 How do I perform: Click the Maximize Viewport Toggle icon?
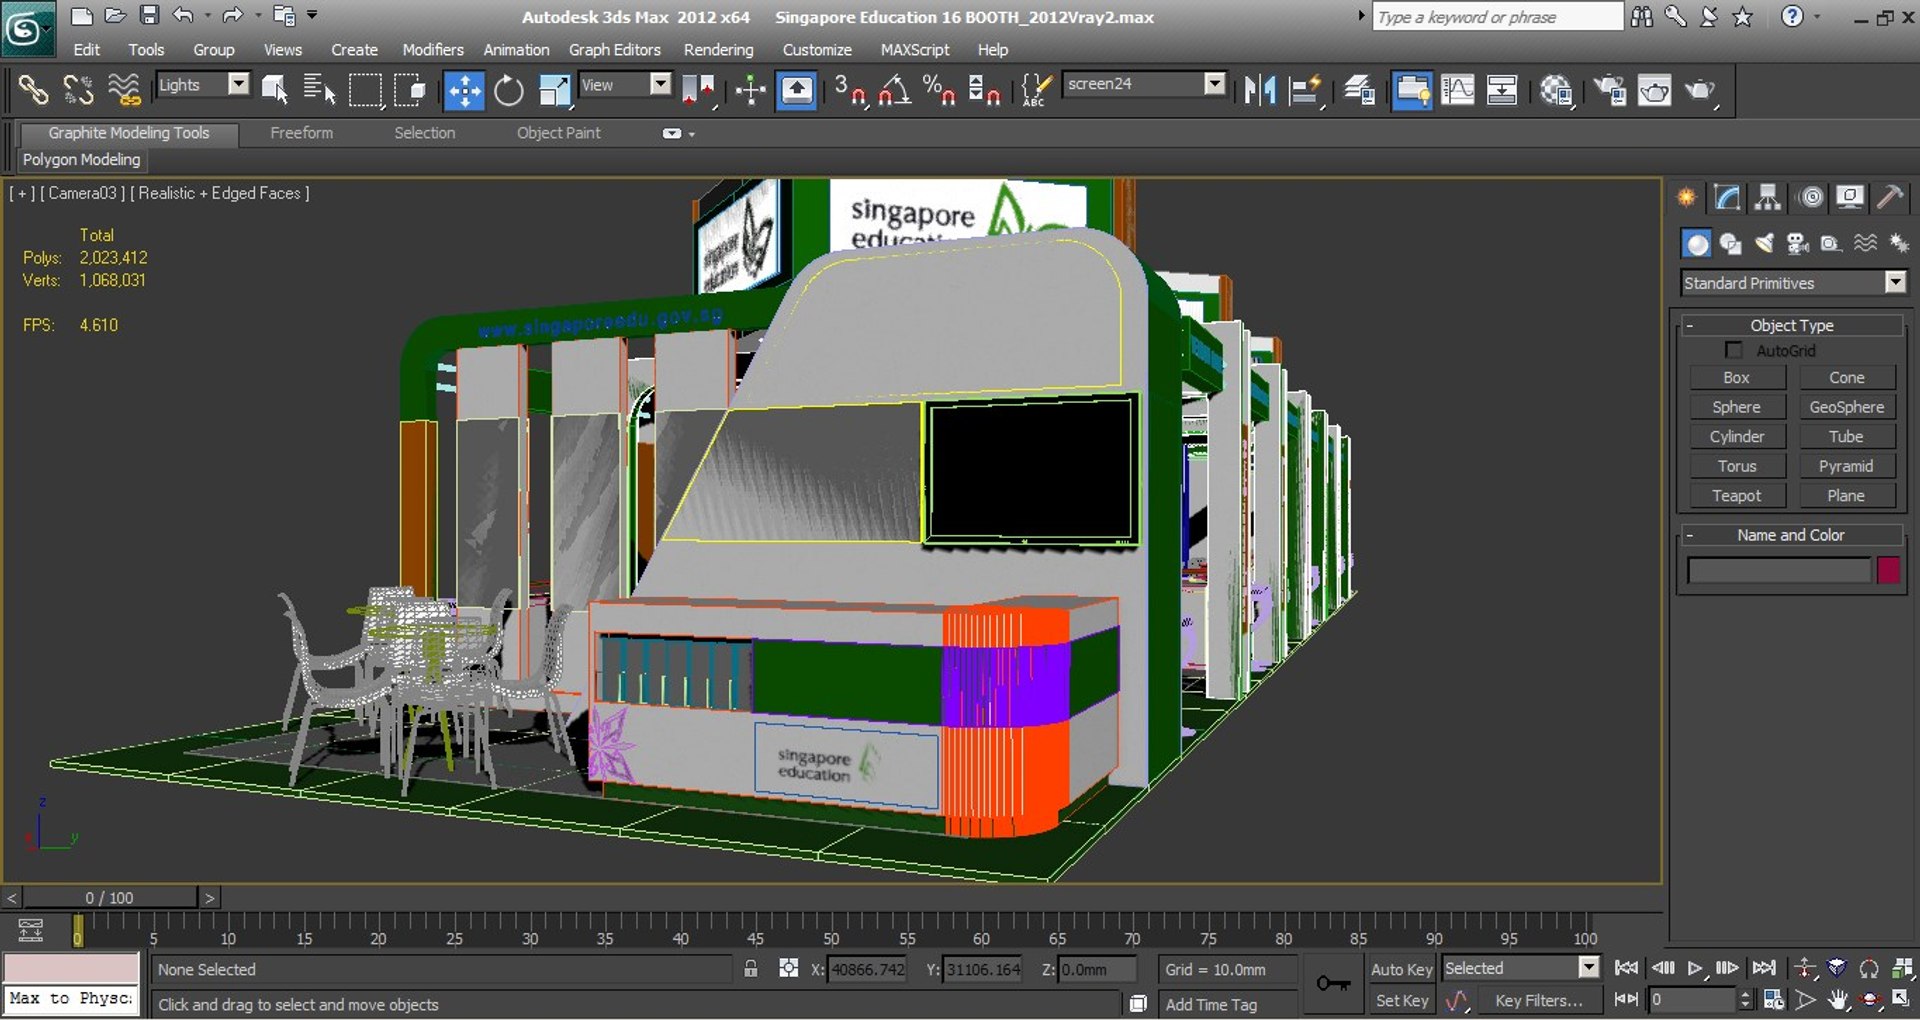pyautogui.click(x=1901, y=999)
